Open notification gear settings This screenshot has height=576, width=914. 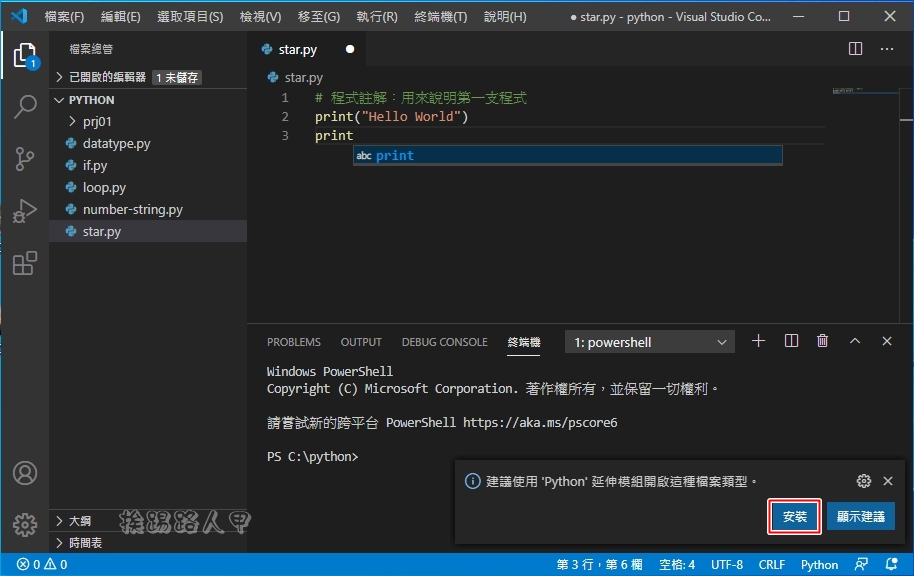click(x=864, y=481)
